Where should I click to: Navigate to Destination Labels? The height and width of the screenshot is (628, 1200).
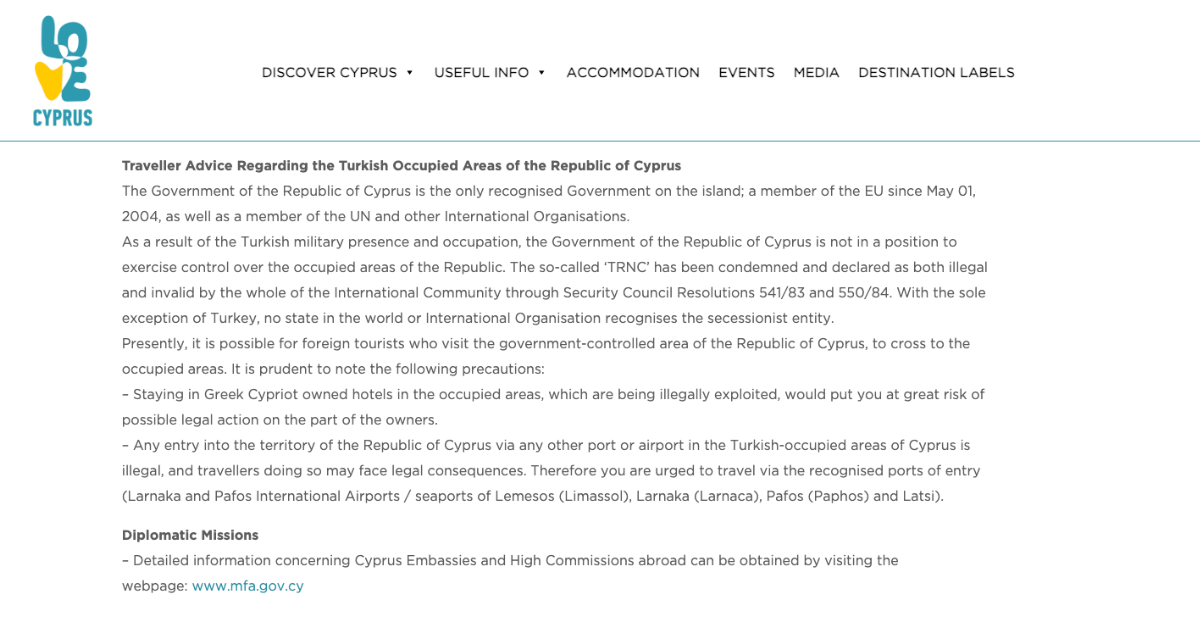936,73
